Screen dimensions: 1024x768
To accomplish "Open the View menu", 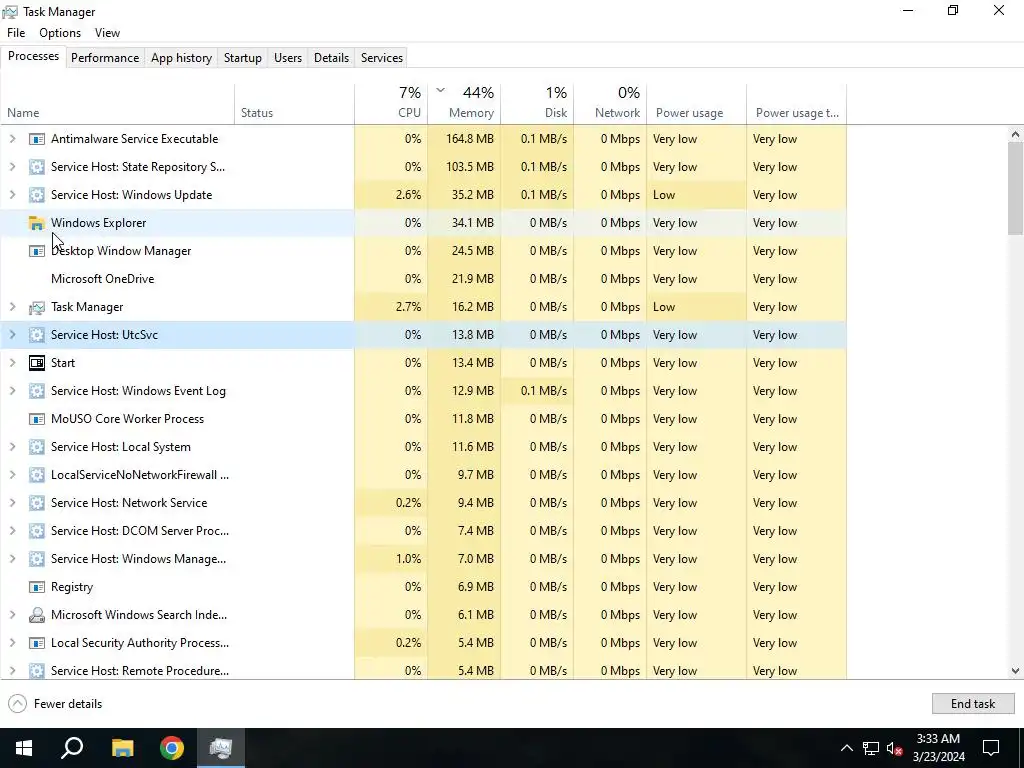I will (x=107, y=33).
